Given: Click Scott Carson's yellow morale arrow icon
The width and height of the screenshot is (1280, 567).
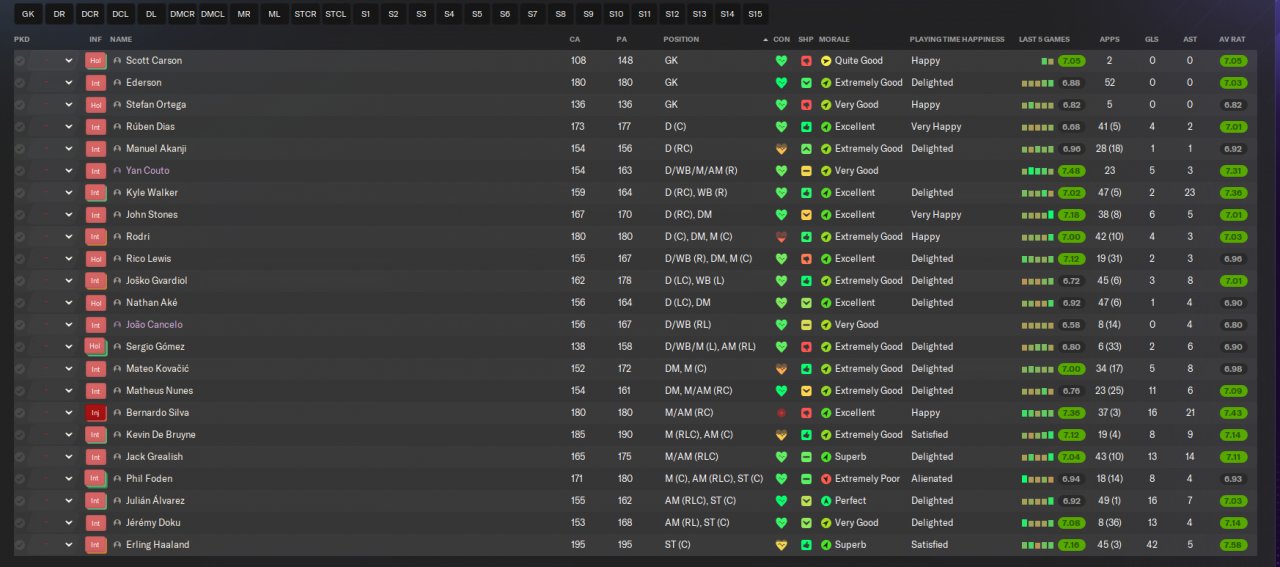Looking at the screenshot, I should coord(826,61).
